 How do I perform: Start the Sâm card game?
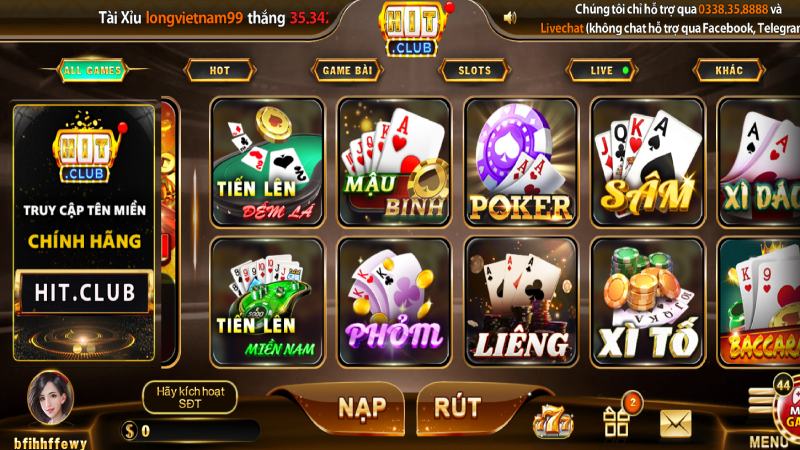[x=647, y=162]
